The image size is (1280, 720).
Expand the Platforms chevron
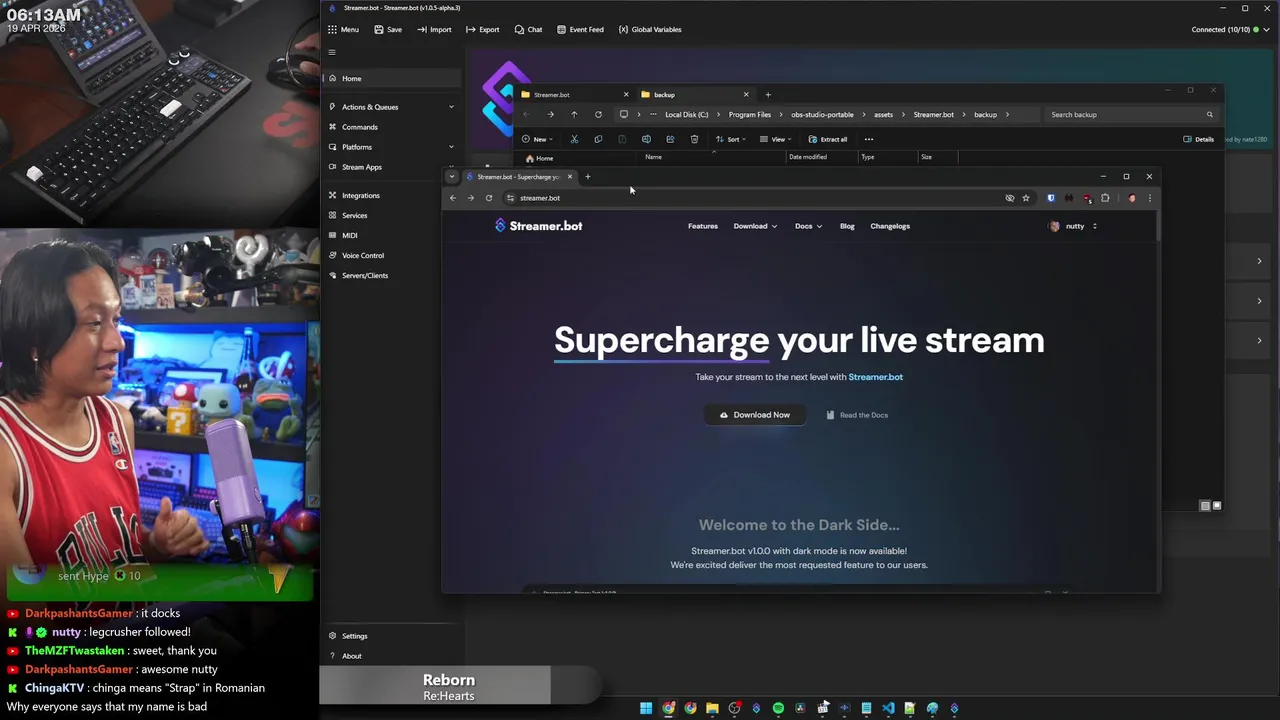tap(451, 147)
